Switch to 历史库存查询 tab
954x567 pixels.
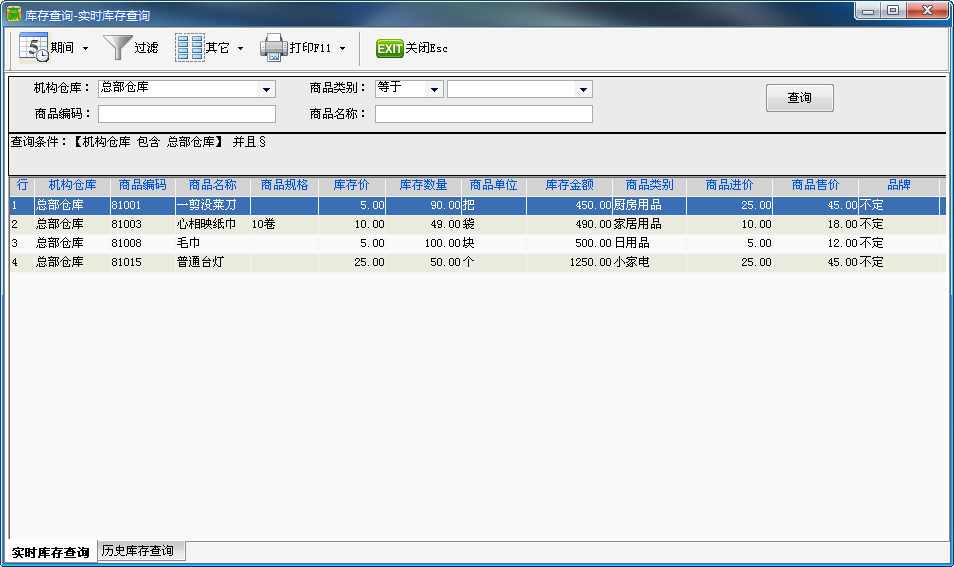pos(138,551)
